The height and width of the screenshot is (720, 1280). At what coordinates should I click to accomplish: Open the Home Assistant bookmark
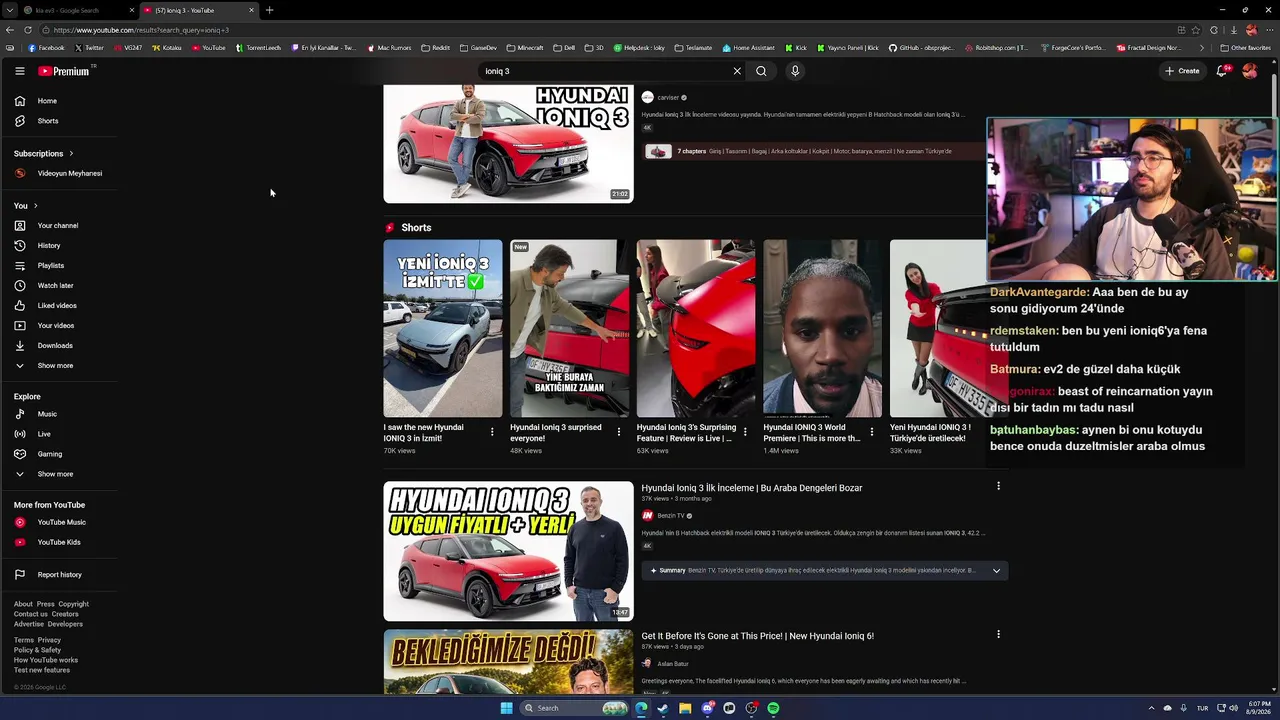[x=748, y=48]
